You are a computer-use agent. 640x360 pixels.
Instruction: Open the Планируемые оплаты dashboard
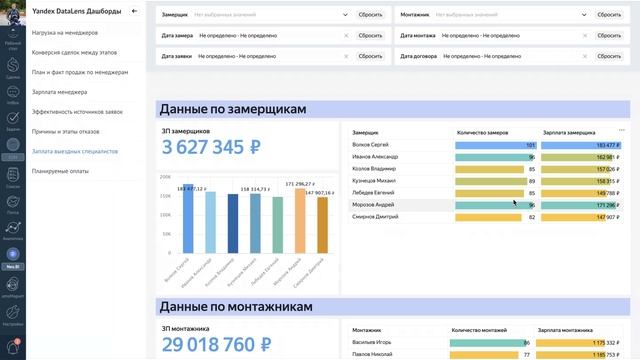[60, 171]
